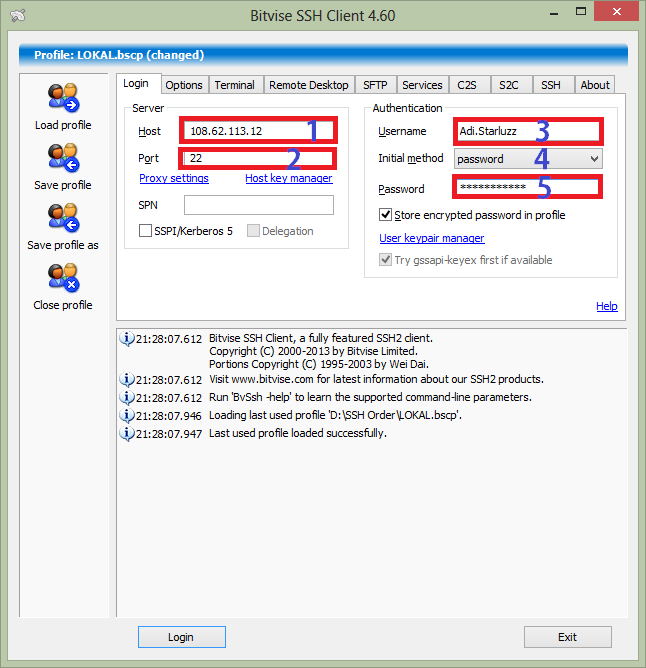Click info icon beside 'Run BvSsh -help' entry
Image resolution: width=646 pixels, height=668 pixels.
(126, 397)
